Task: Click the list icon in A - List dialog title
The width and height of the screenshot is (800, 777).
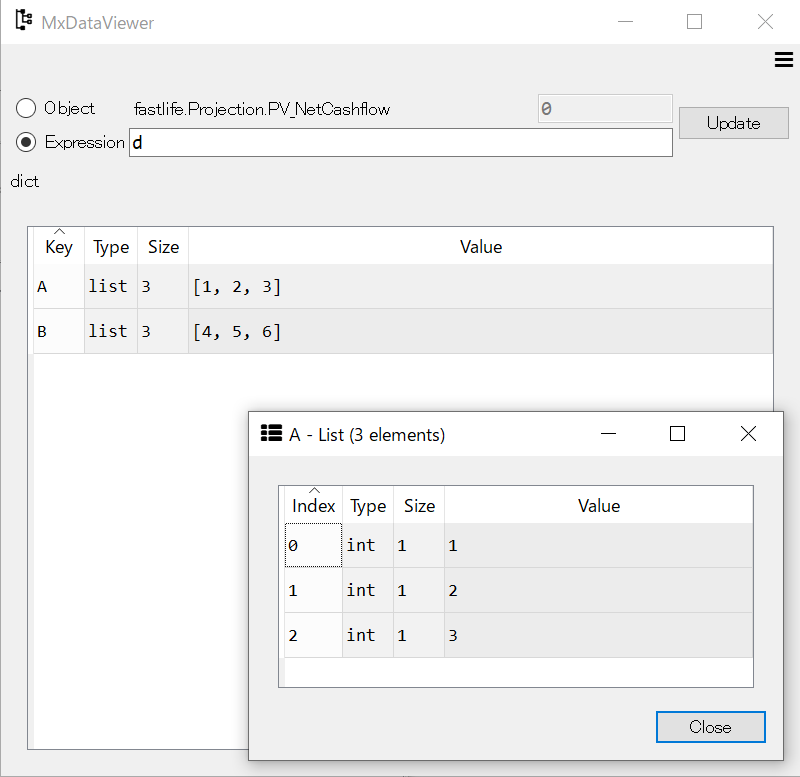Action: tap(270, 433)
